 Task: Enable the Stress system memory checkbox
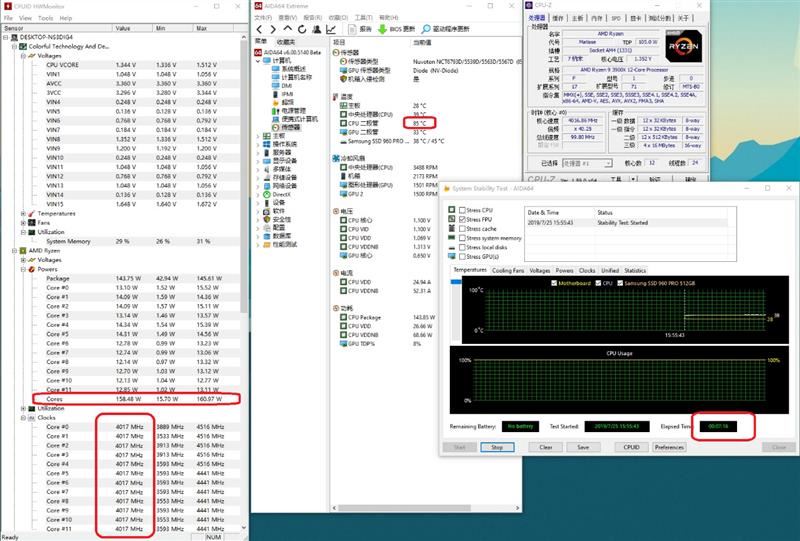click(x=462, y=238)
